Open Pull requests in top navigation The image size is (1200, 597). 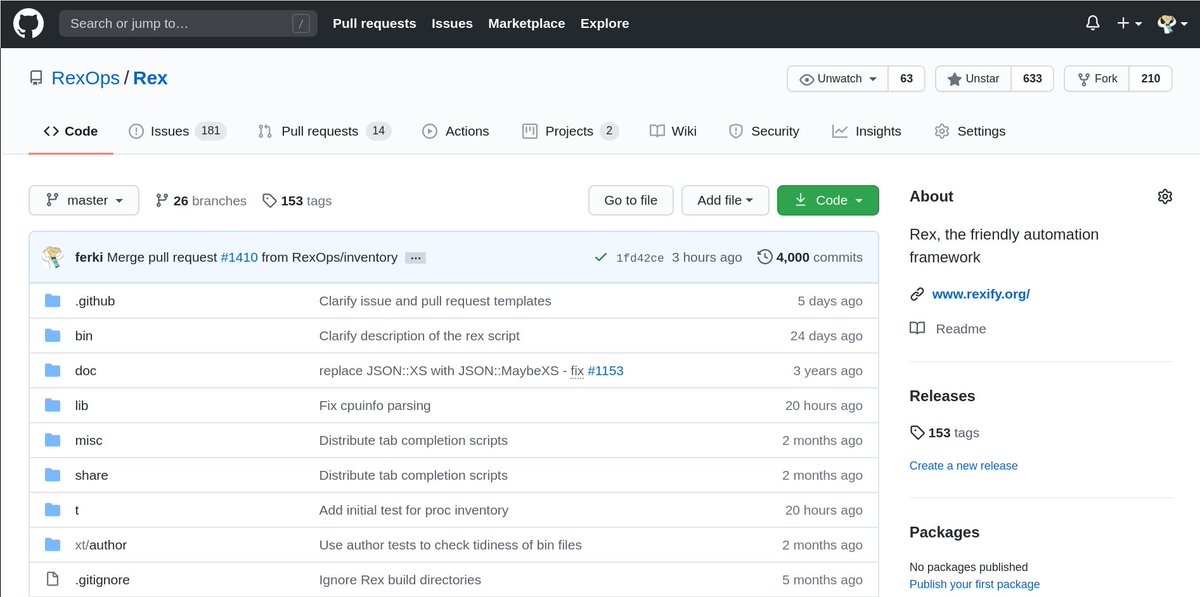(374, 23)
